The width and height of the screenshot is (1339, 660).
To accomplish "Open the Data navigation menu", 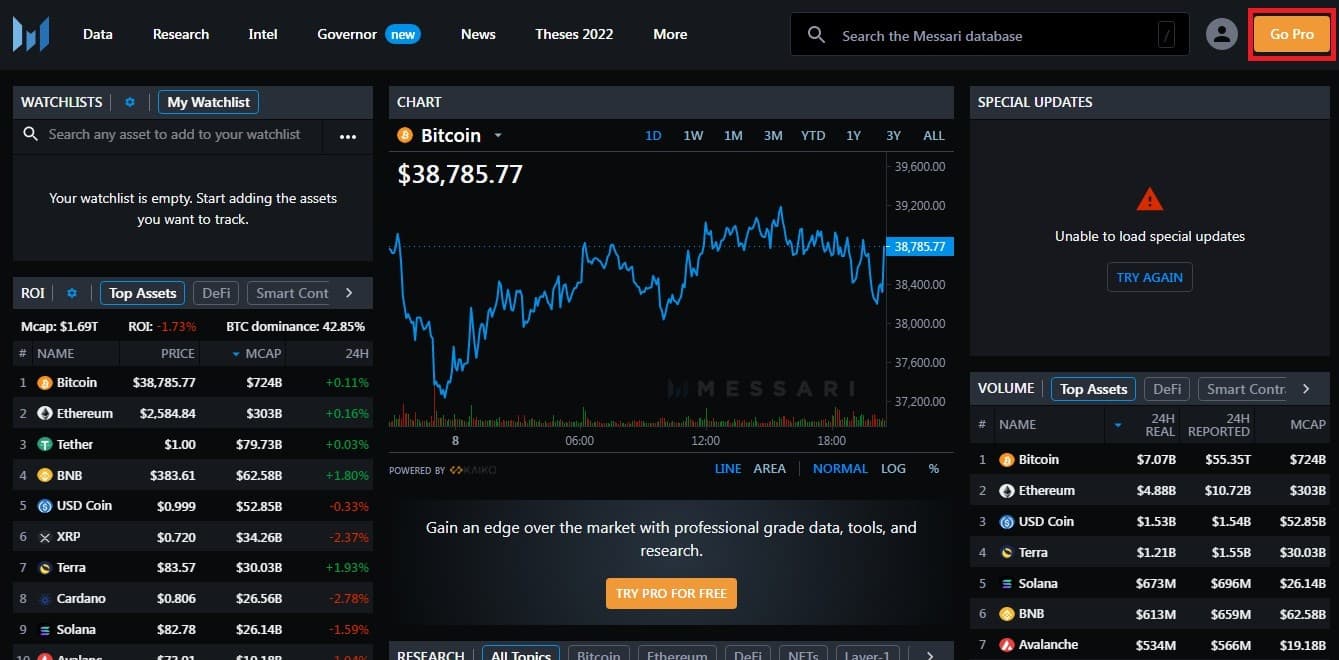I will point(98,34).
